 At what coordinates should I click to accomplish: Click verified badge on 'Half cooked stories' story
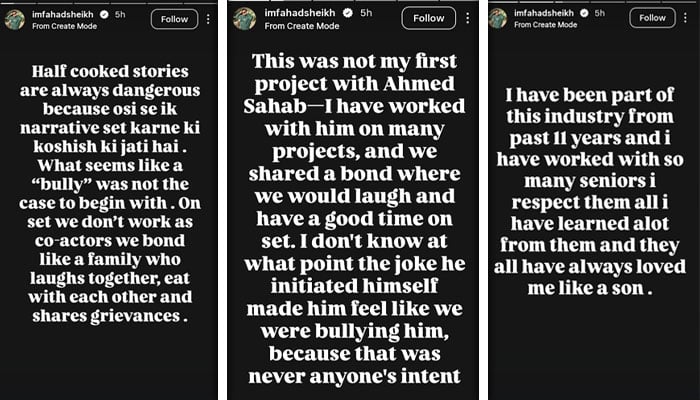tap(104, 15)
